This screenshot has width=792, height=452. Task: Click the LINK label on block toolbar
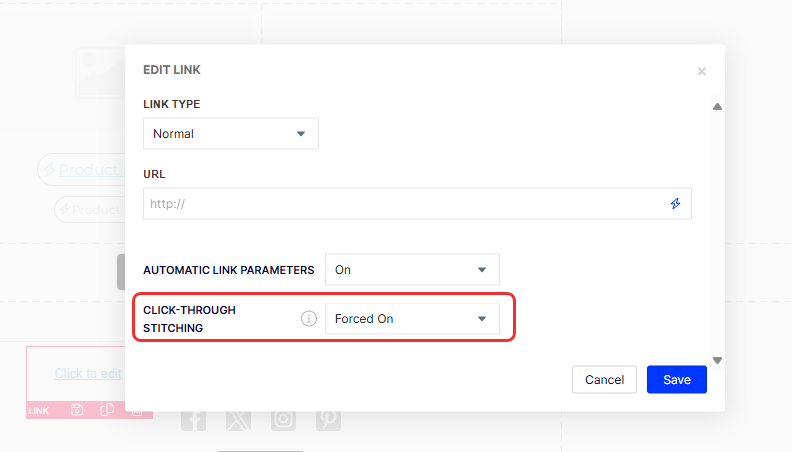click(x=38, y=411)
